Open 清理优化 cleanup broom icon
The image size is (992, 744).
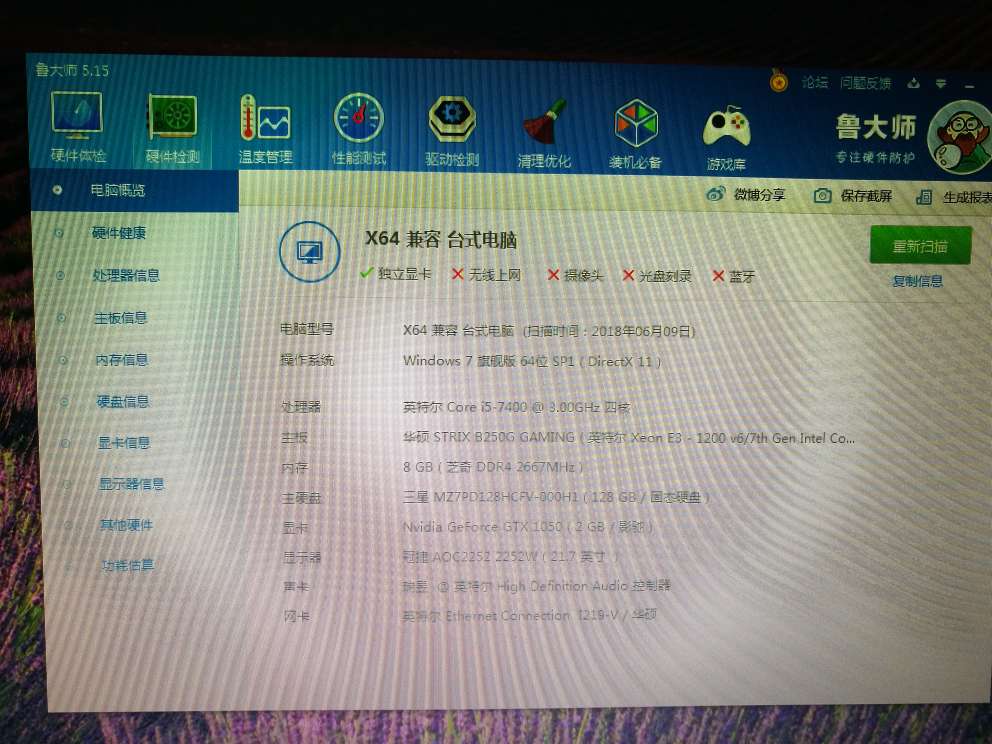pos(544,122)
